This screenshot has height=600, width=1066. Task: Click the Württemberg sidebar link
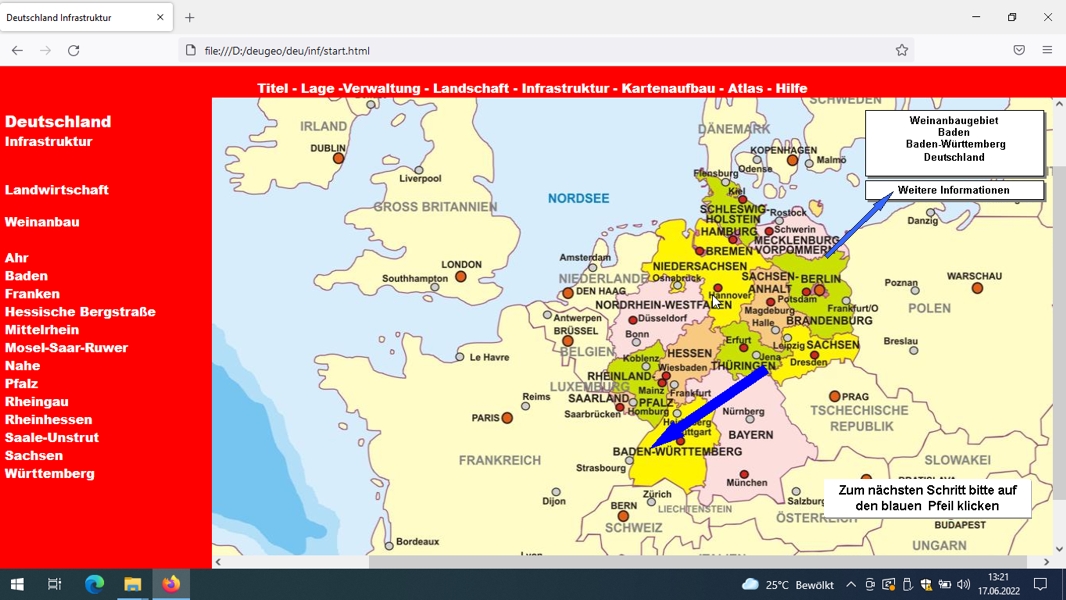click(x=50, y=474)
